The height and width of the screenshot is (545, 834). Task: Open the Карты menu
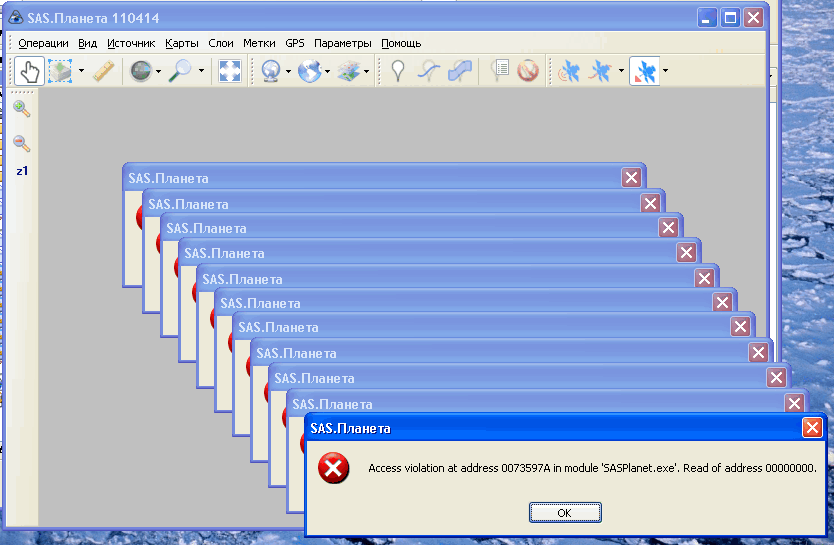pyautogui.click(x=182, y=43)
